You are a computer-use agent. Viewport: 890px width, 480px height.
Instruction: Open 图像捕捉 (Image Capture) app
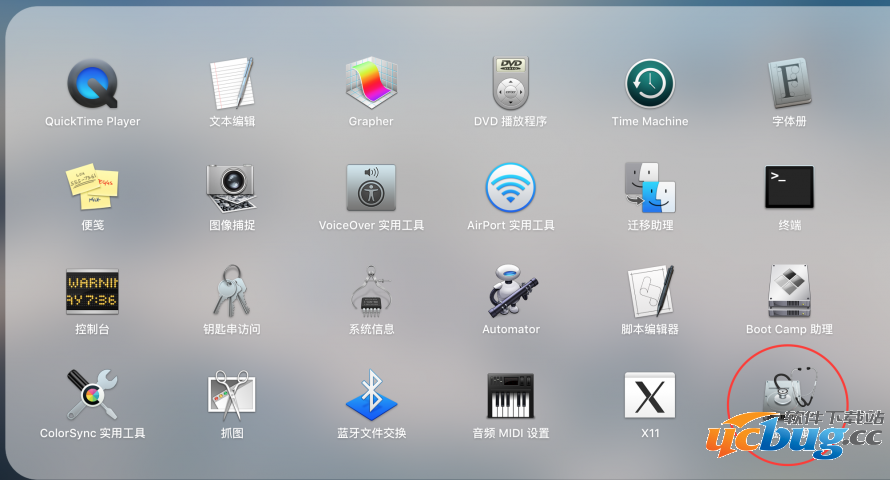click(x=232, y=188)
